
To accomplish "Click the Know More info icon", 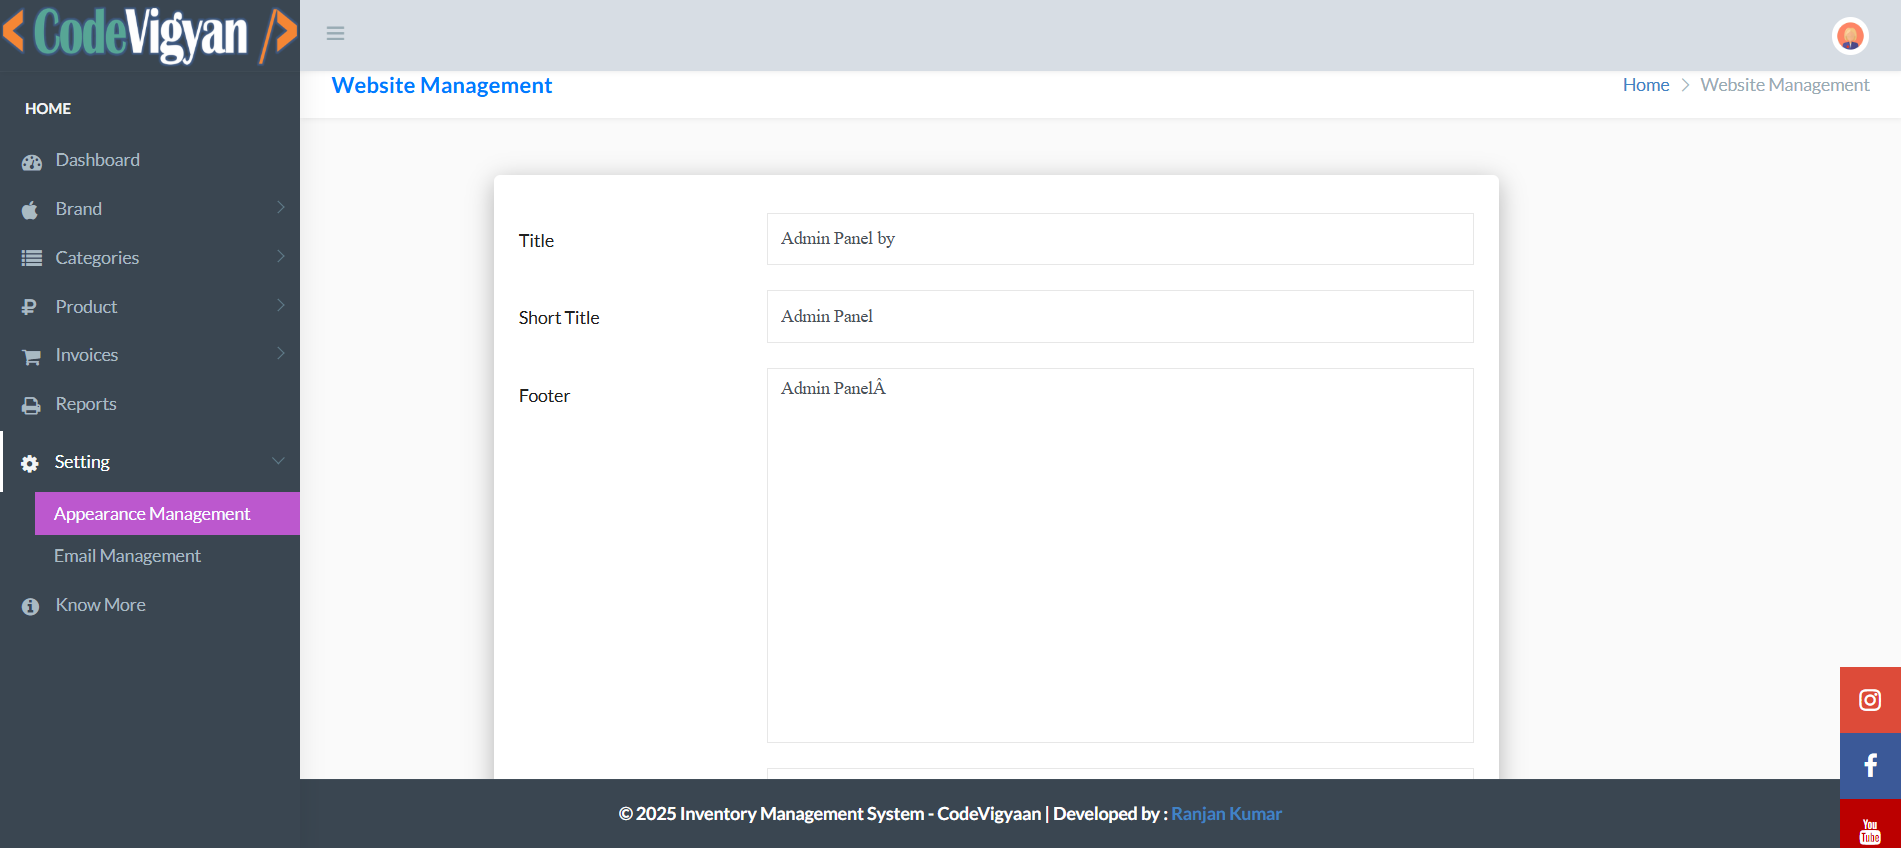I will point(31,607).
